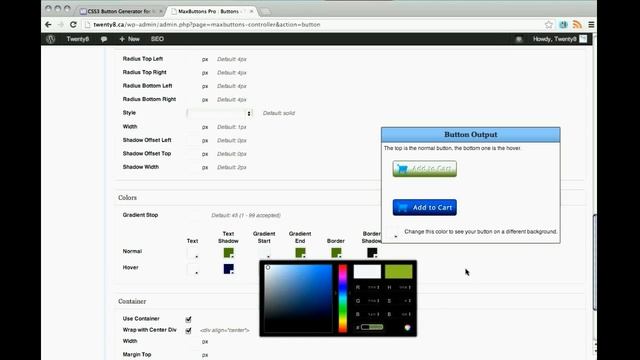Open the Hover Text color dropdown
The width and height of the screenshot is (640, 360).
[193, 269]
